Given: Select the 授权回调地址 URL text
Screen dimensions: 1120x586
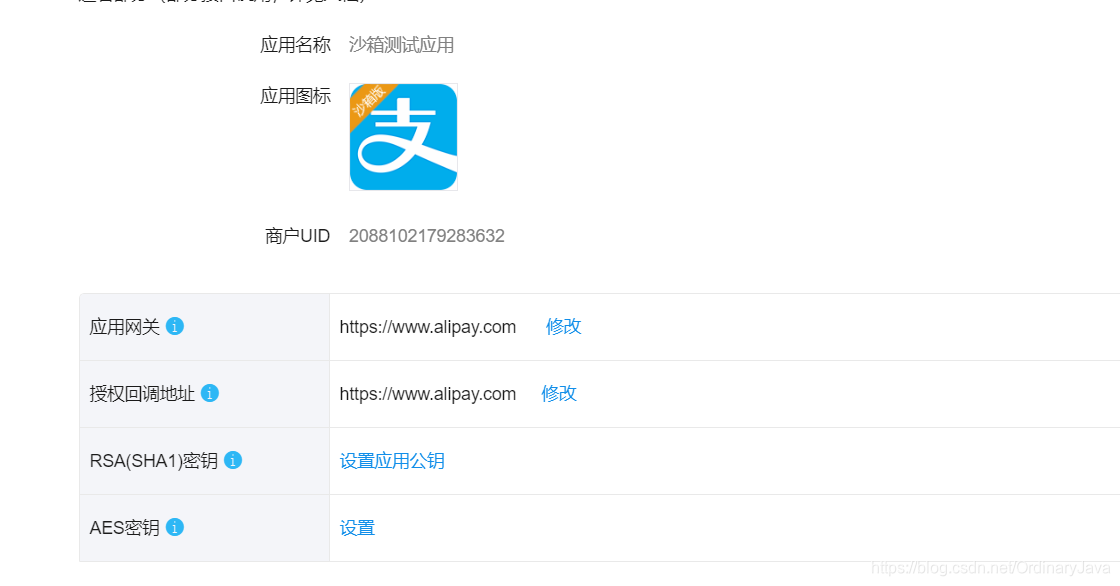Looking at the screenshot, I should 428,394.
